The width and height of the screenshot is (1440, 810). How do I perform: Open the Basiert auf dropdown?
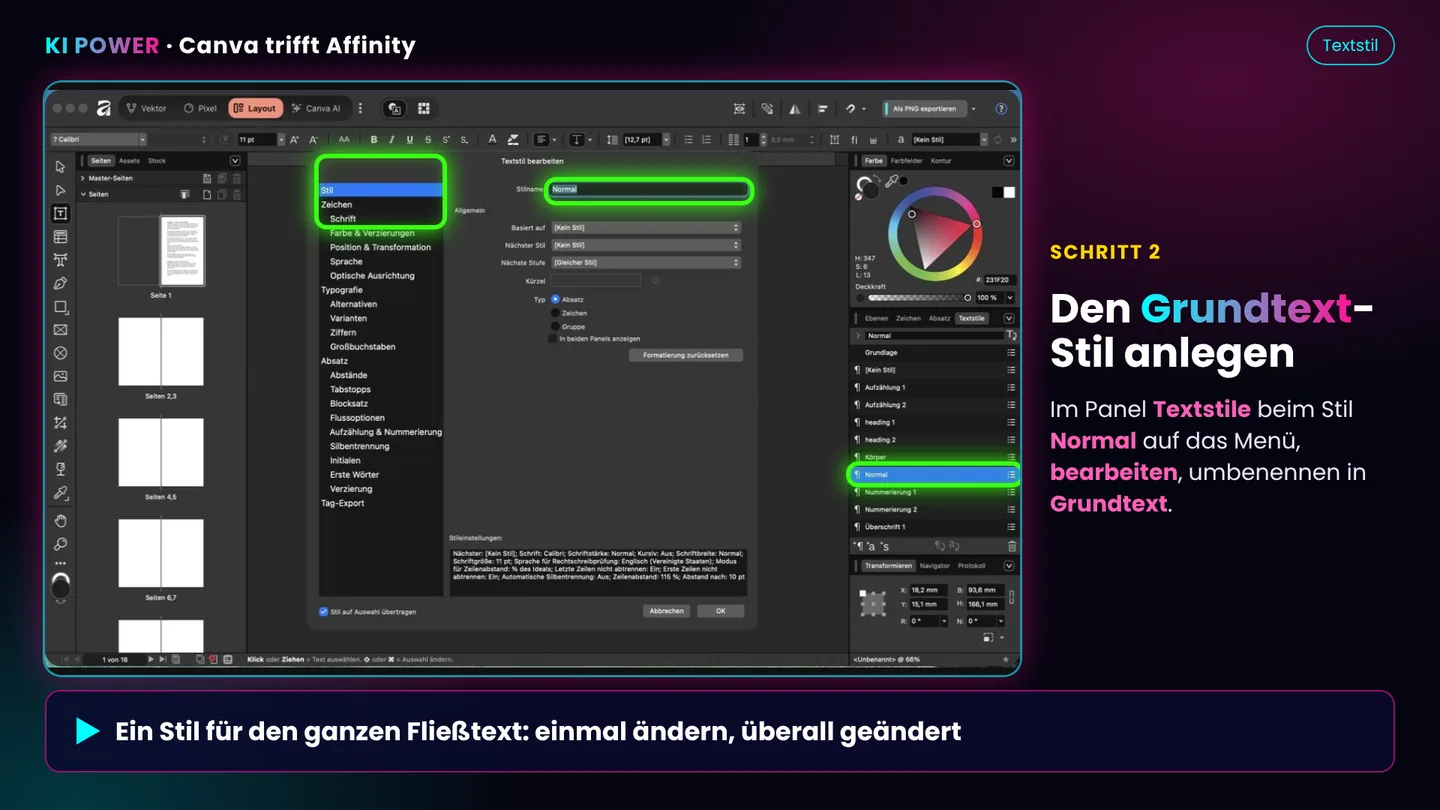coord(646,228)
